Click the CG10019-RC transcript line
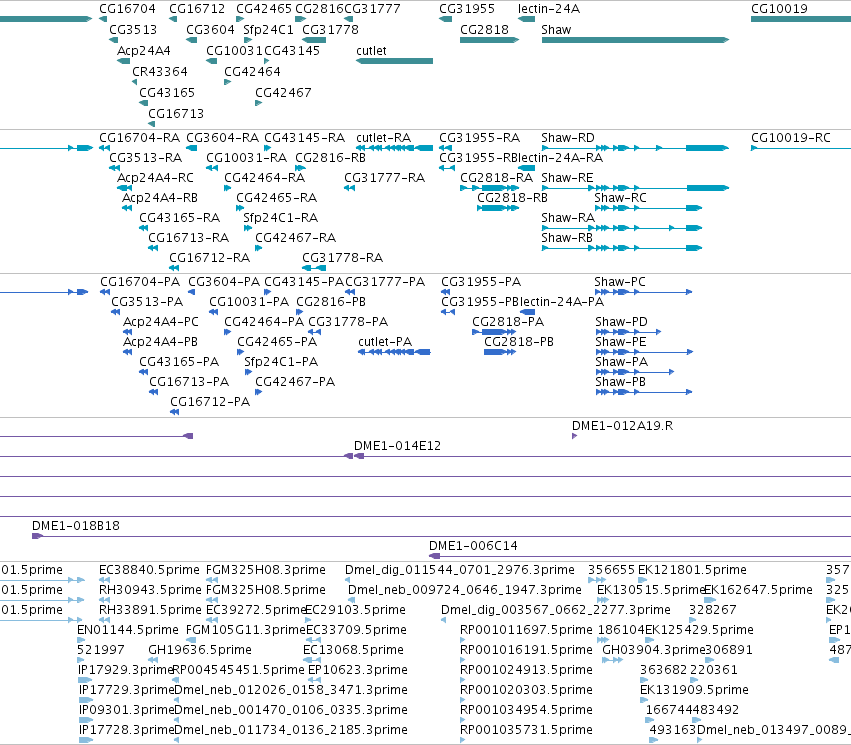The image size is (851, 745). click(x=801, y=148)
